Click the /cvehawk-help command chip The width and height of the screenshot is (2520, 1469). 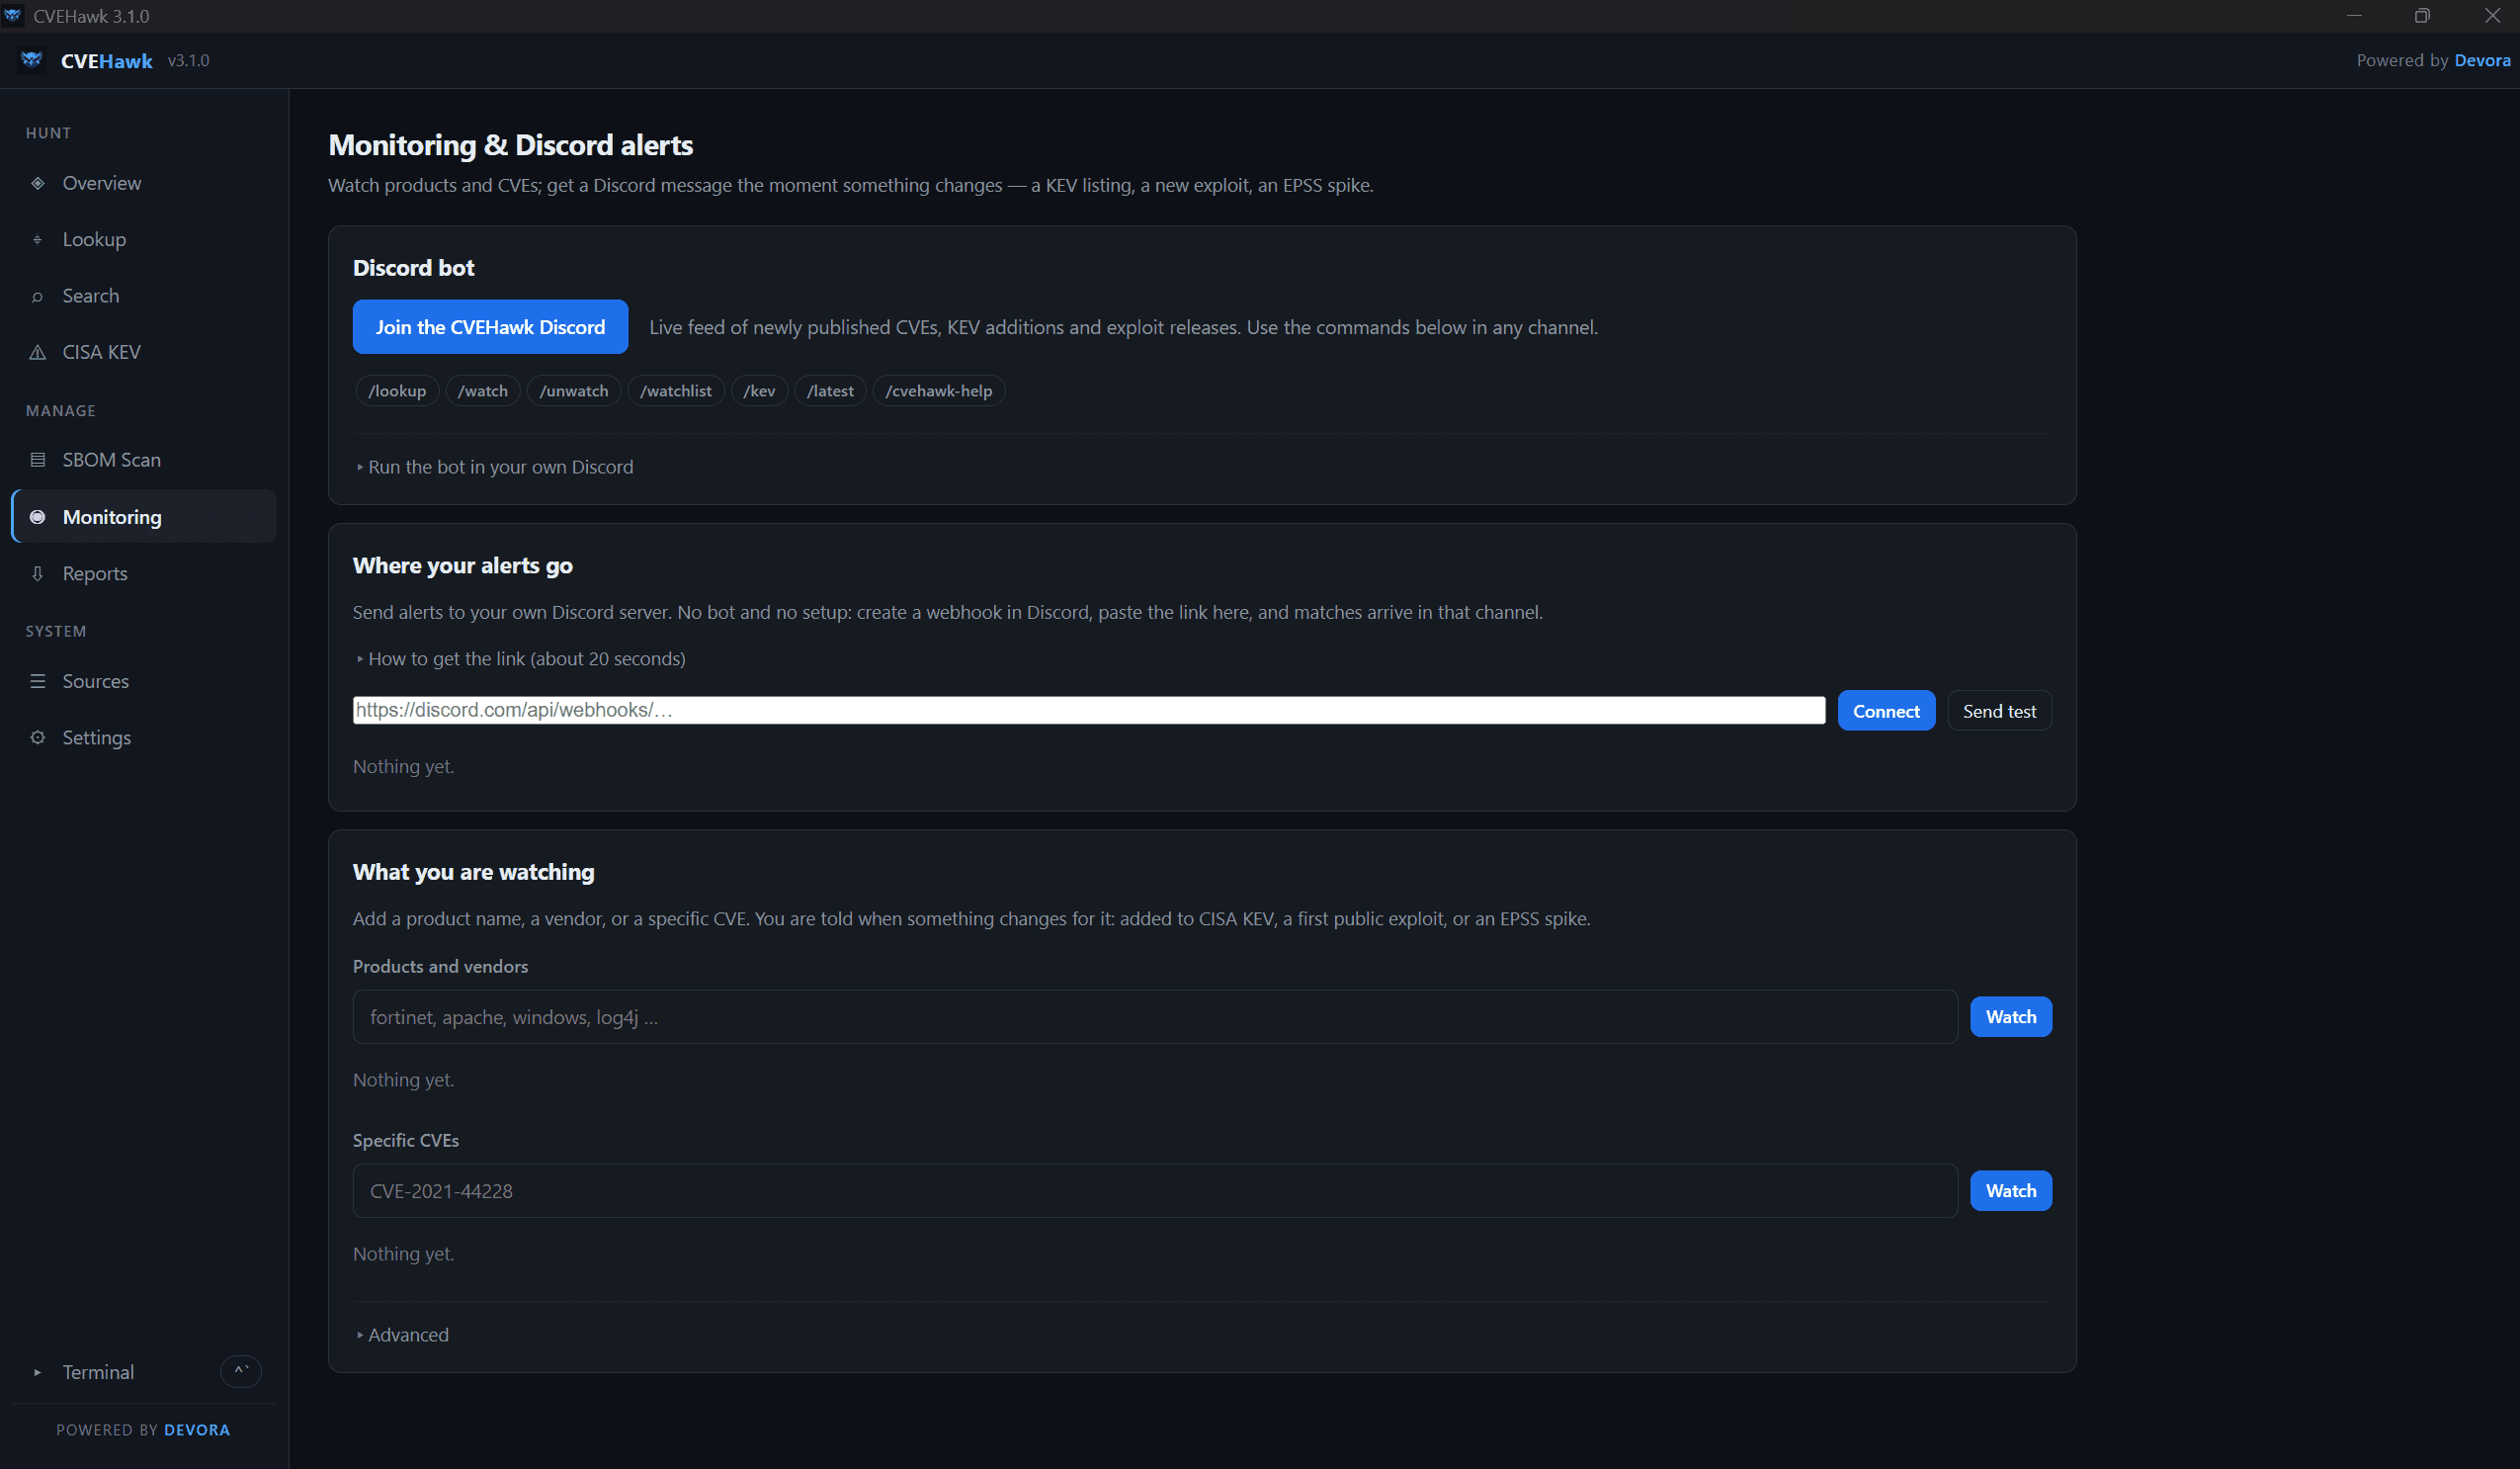[939, 391]
